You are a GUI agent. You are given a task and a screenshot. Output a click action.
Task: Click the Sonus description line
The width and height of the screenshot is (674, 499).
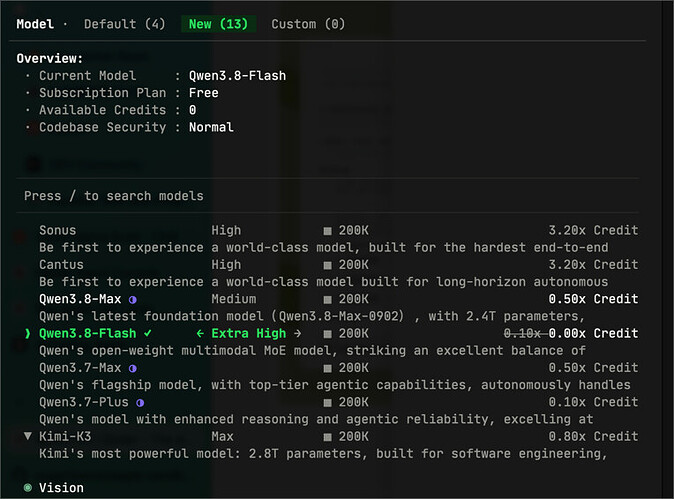click(x=323, y=248)
